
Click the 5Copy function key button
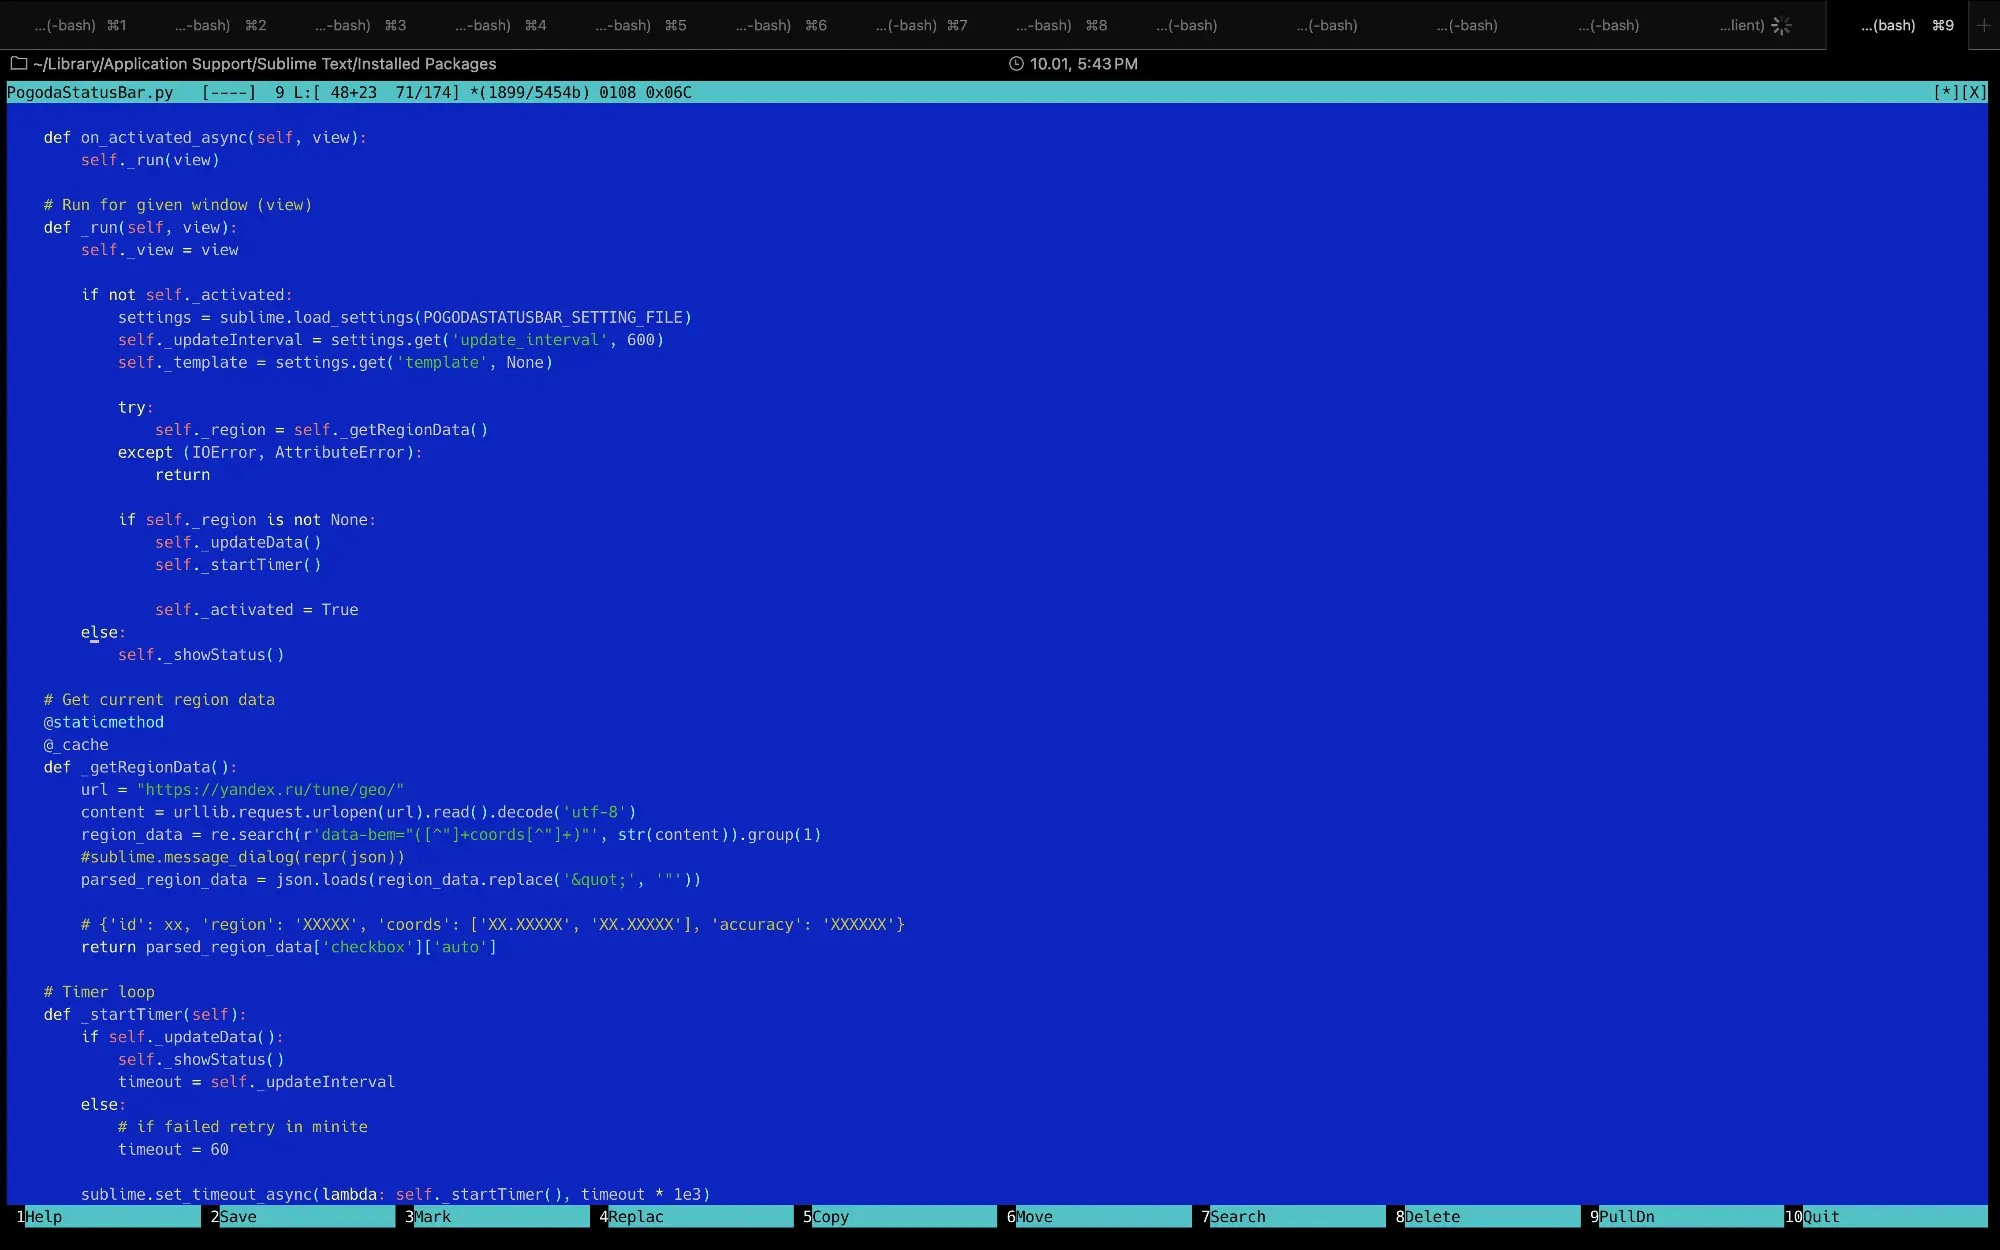(900, 1216)
